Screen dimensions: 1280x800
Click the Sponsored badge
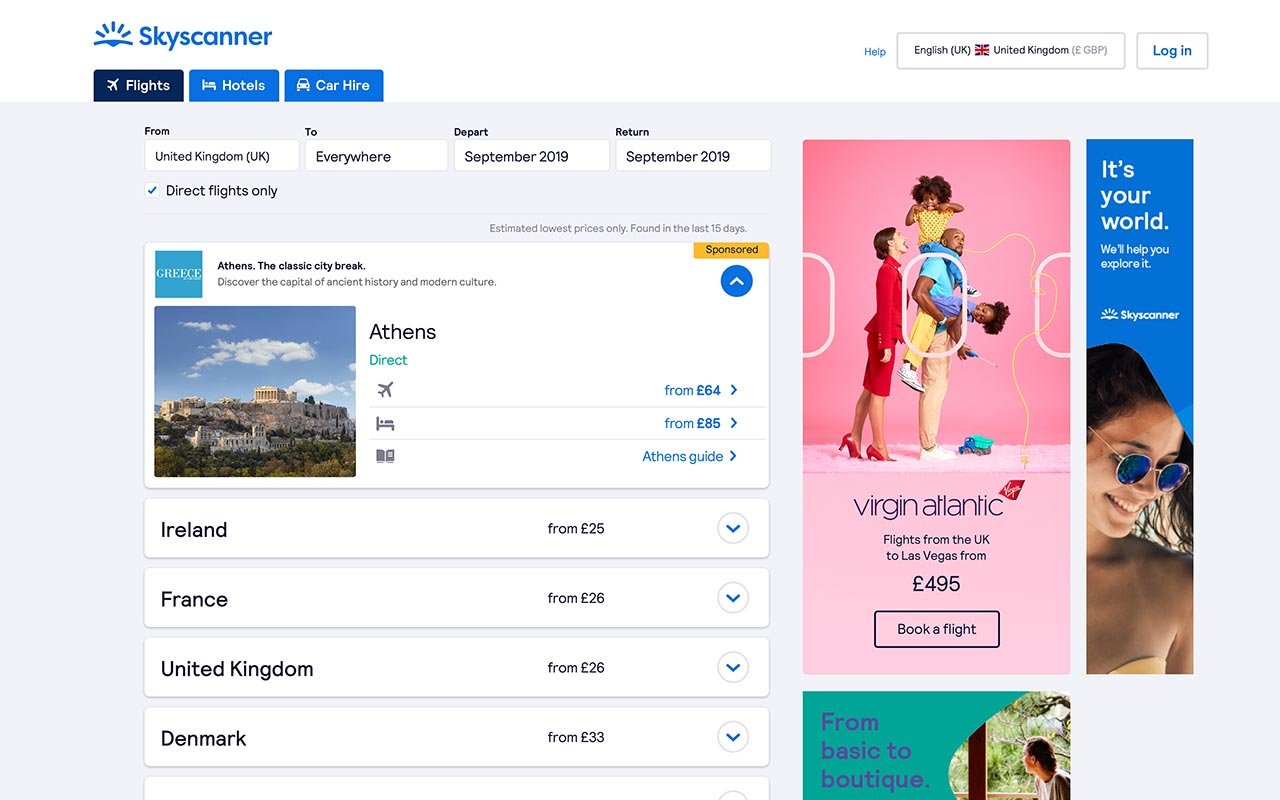click(x=731, y=250)
